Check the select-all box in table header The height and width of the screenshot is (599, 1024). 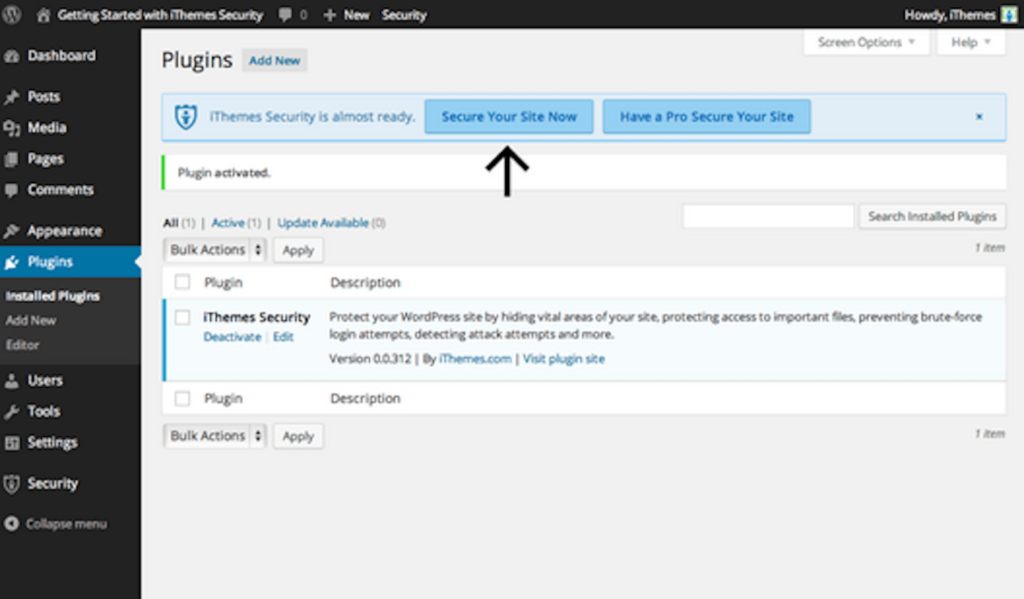182,282
